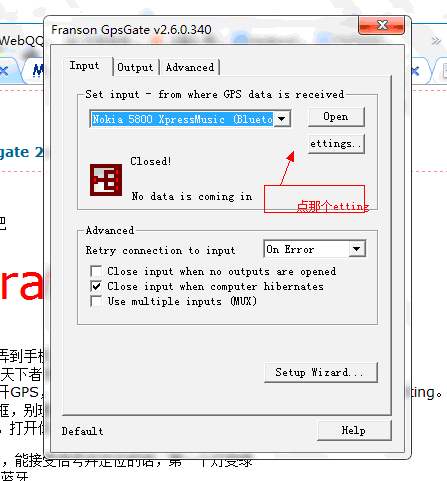Open the On Error retry dropdown arrow

coord(357,249)
